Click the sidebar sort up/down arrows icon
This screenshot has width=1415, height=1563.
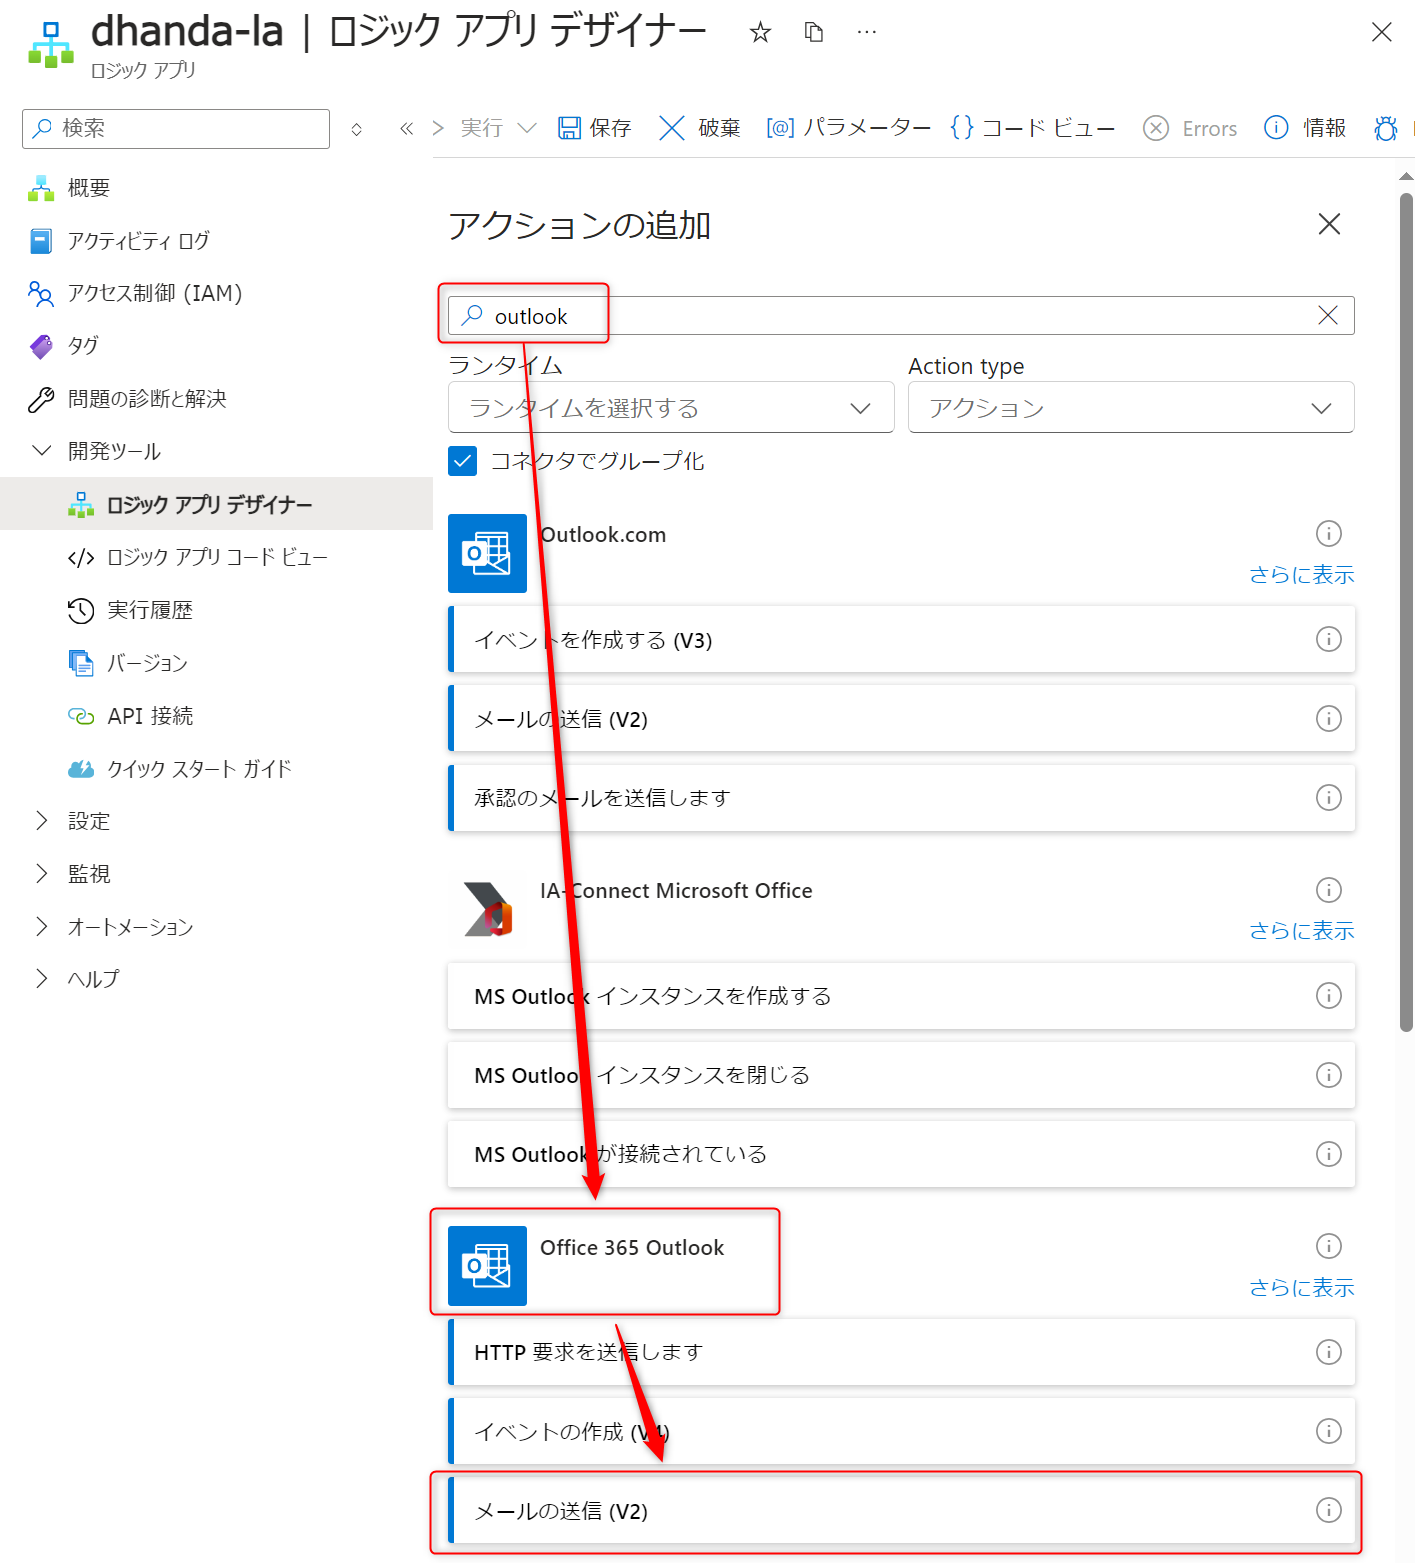coord(356,129)
